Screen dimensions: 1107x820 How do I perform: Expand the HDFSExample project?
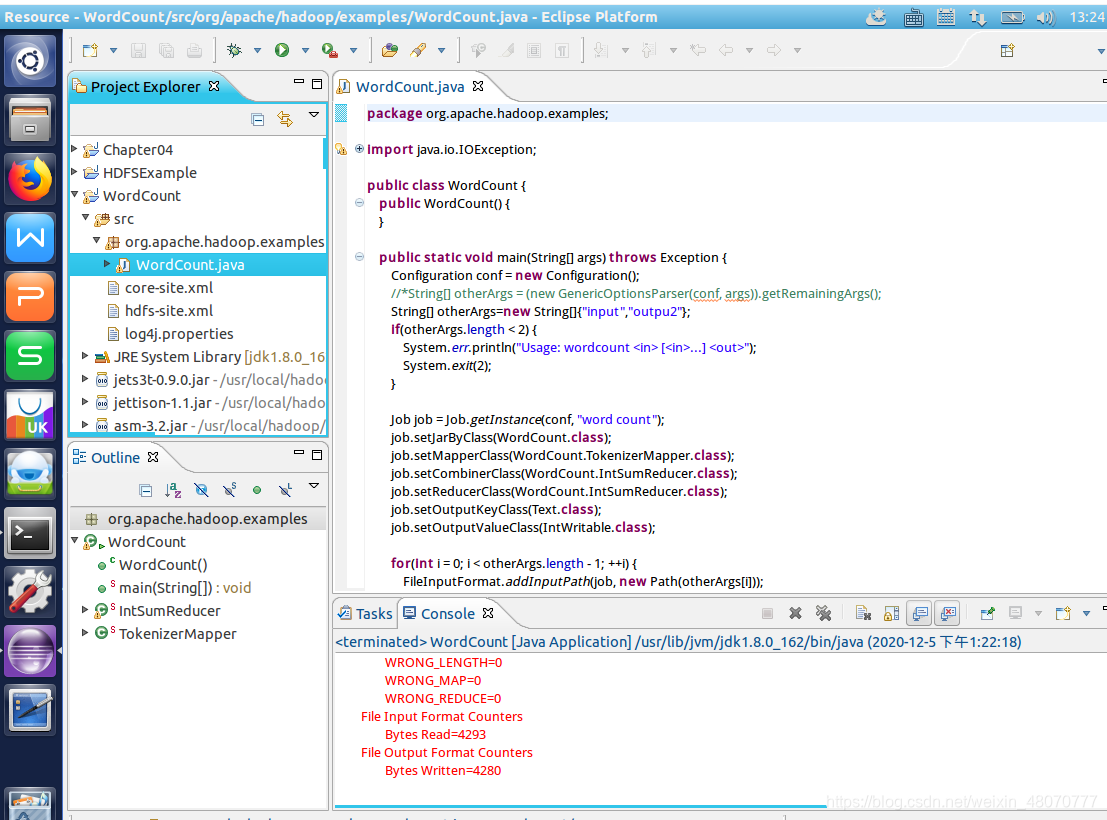(x=75, y=172)
